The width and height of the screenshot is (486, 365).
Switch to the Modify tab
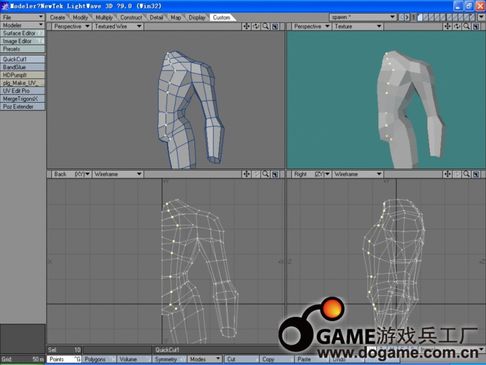[x=80, y=17]
